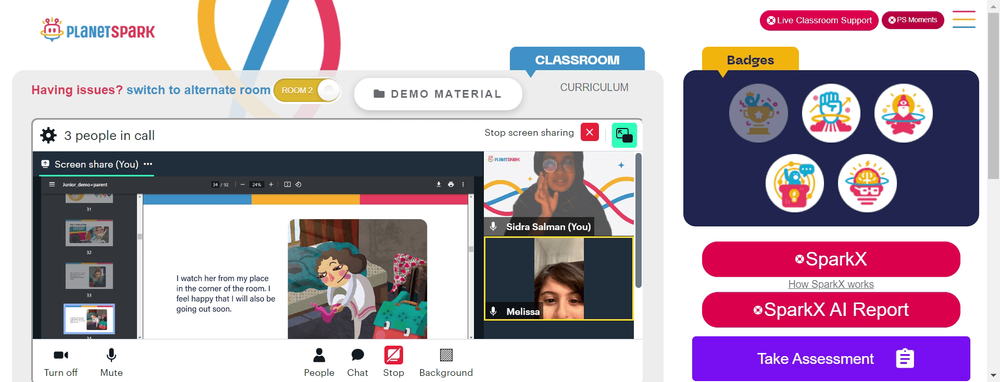The image size is (1000, 382).
Task: Select slide thumbnail 33
Action: pos(89,275)
